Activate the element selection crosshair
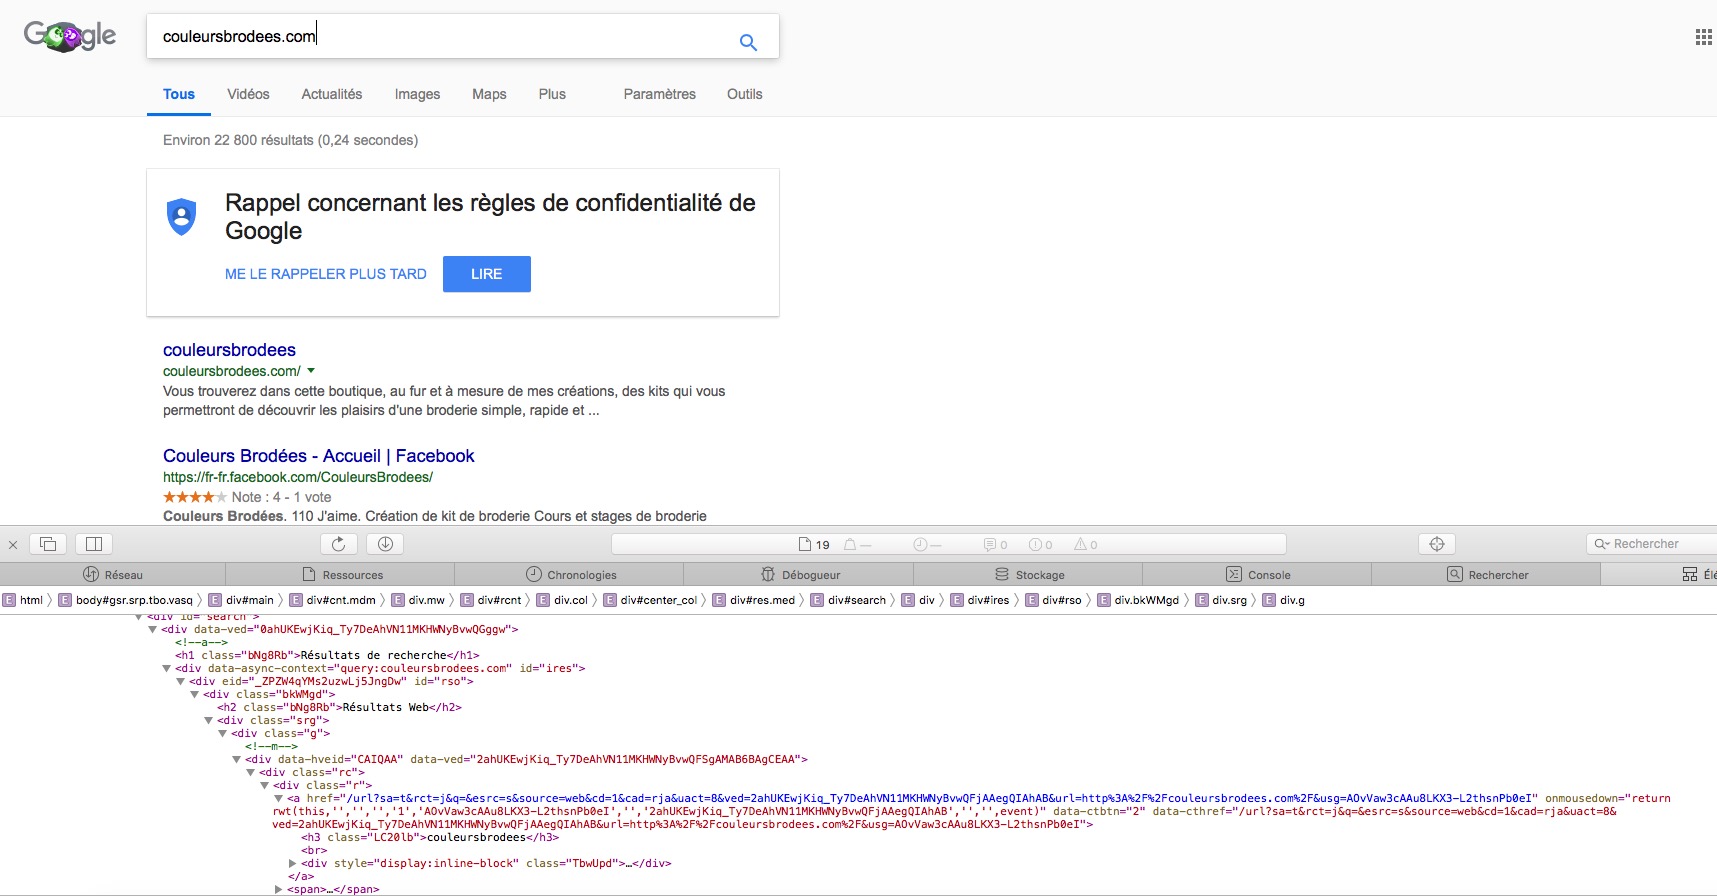 [x=1437, y=544]
